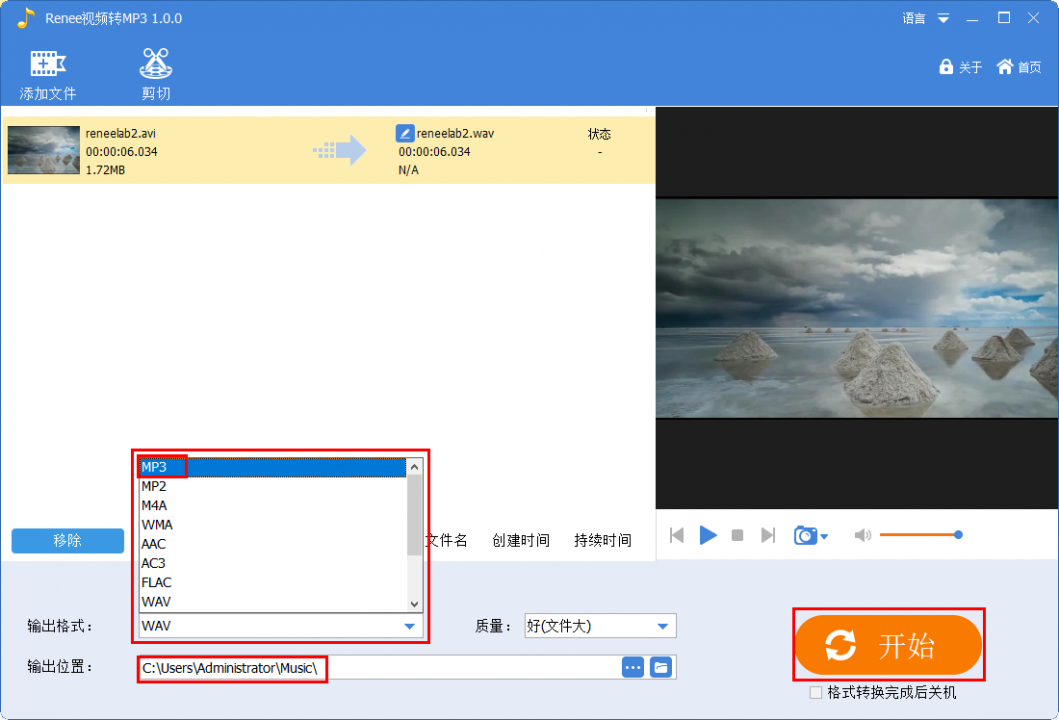Choose MP3 from the format list

[272, 467]
